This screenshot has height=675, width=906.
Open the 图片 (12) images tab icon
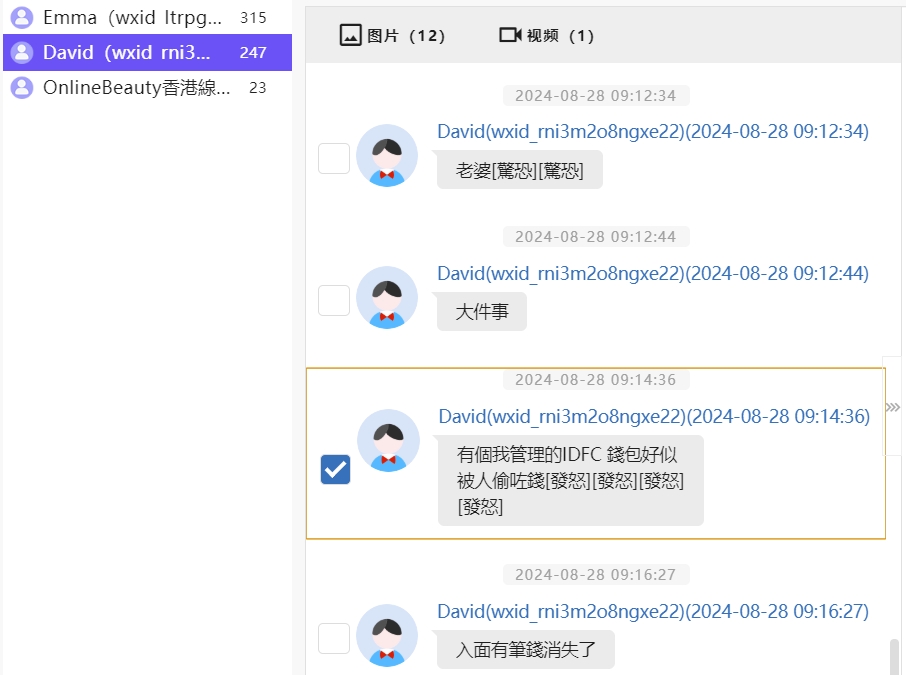350,35
